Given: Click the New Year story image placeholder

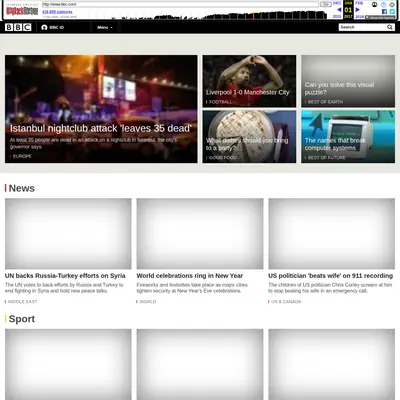Looking at the screenshot, I should [x=200, y=234].
